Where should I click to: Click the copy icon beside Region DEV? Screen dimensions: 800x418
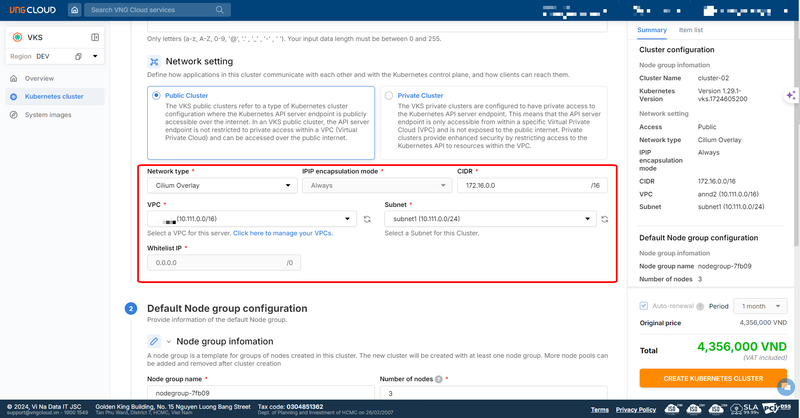click(x=79, y=57)
